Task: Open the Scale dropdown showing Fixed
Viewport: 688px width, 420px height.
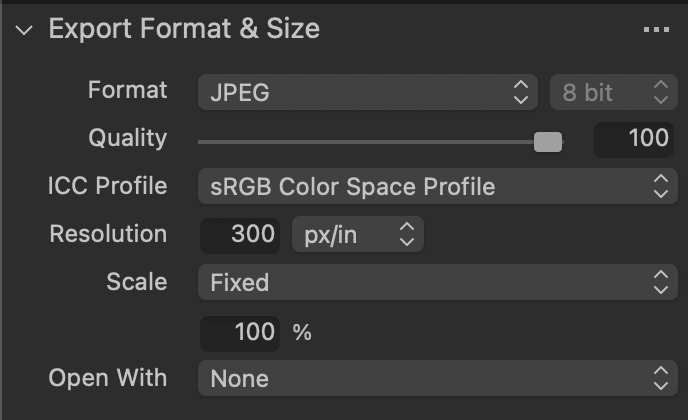Action: coord(438,282)
